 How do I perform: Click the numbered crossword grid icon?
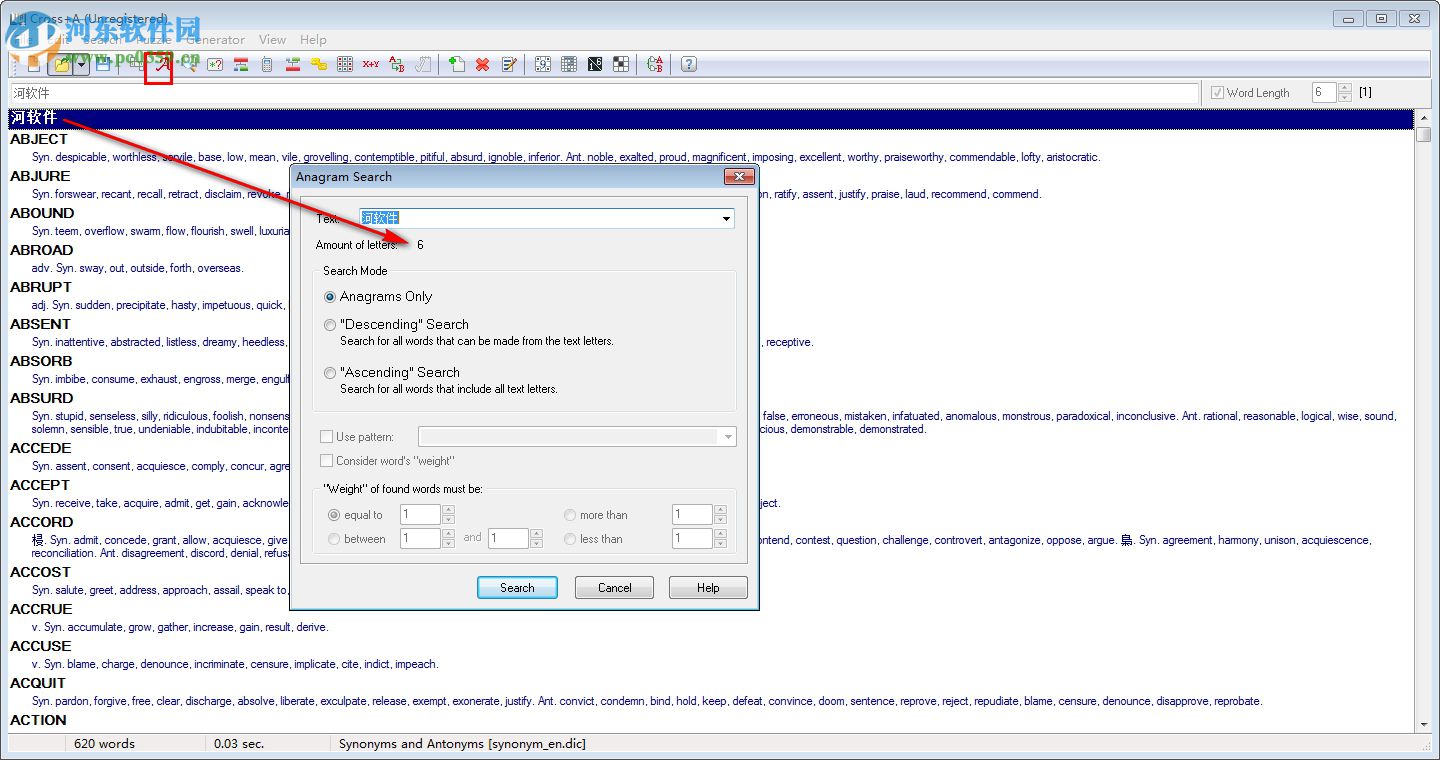pos(543,65)
